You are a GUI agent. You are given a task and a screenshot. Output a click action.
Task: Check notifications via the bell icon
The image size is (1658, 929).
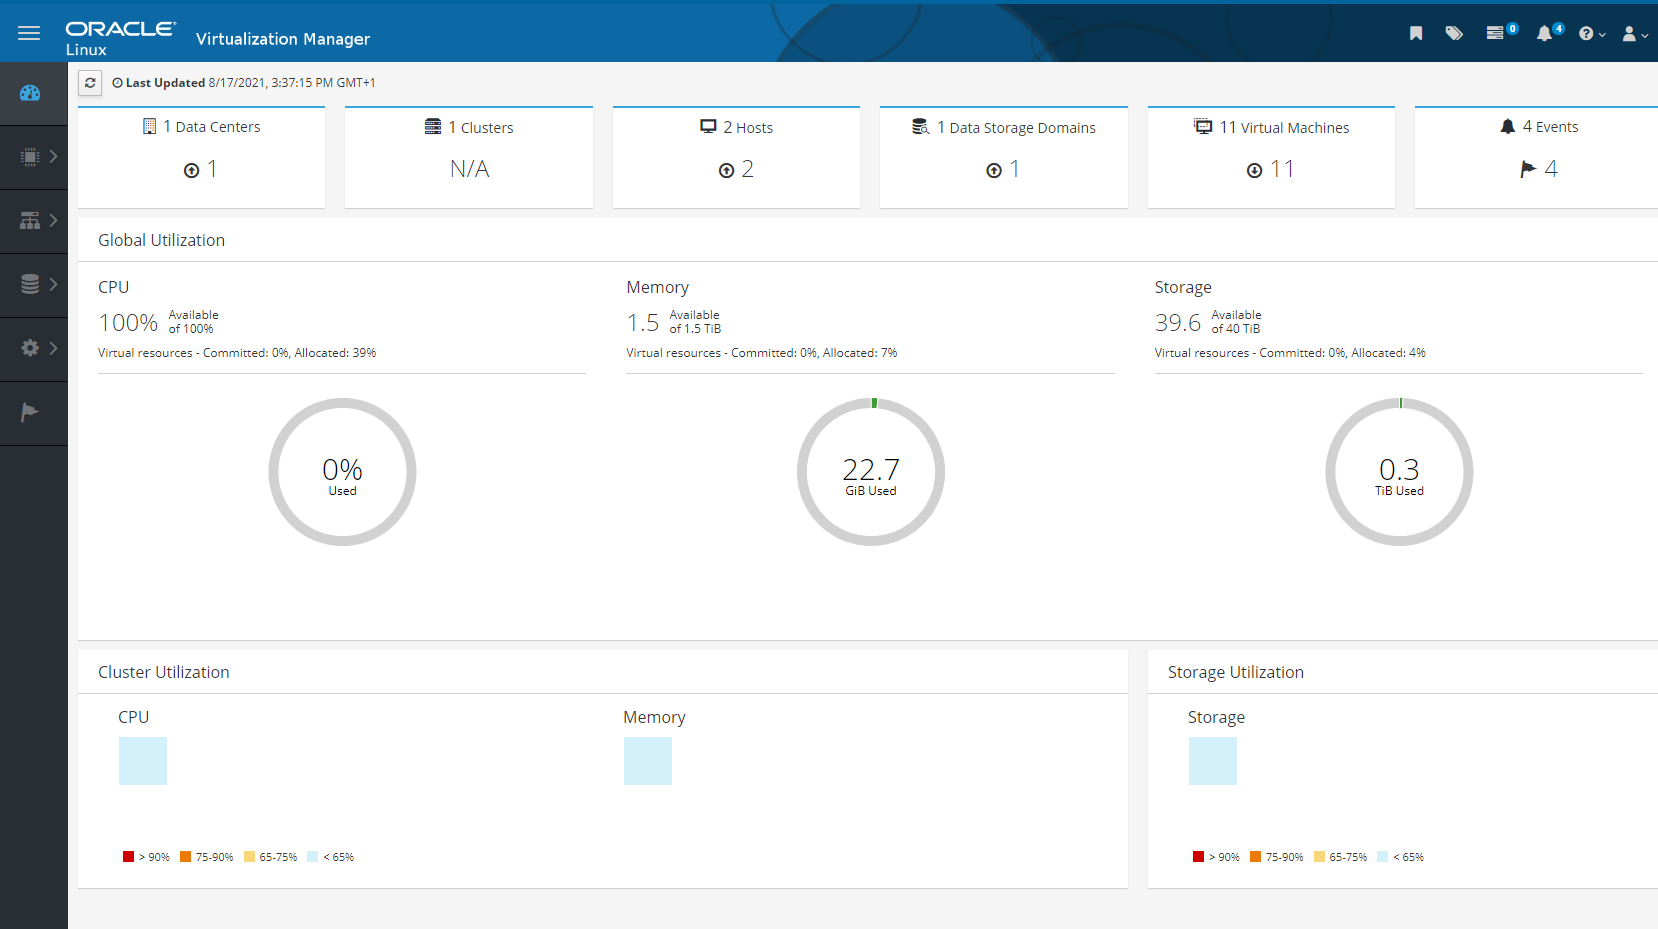[1546, 33]
